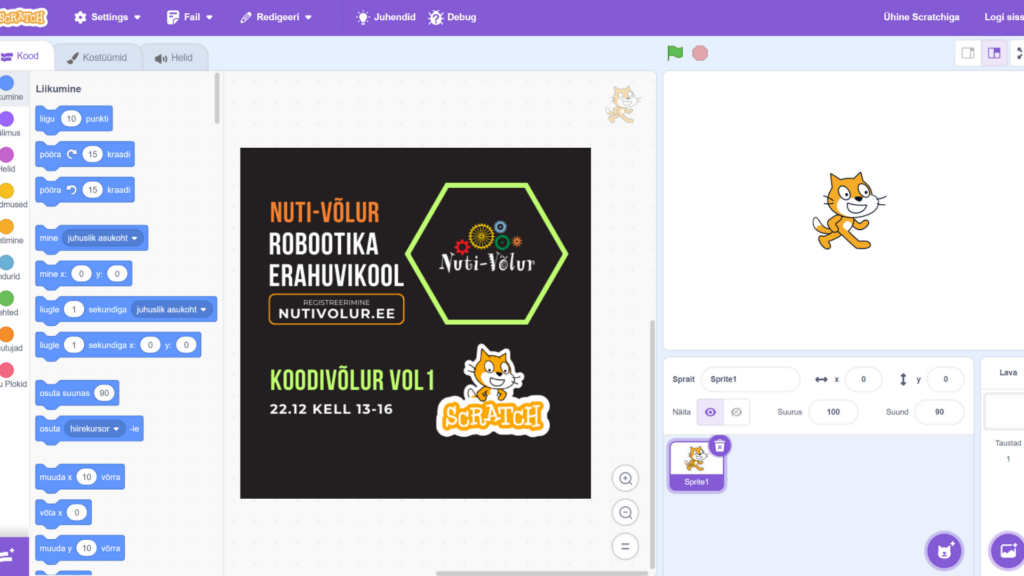Viewport: 1024px width, 576px height.
Task: Open the choose sprite button
Action: (943, 550)
